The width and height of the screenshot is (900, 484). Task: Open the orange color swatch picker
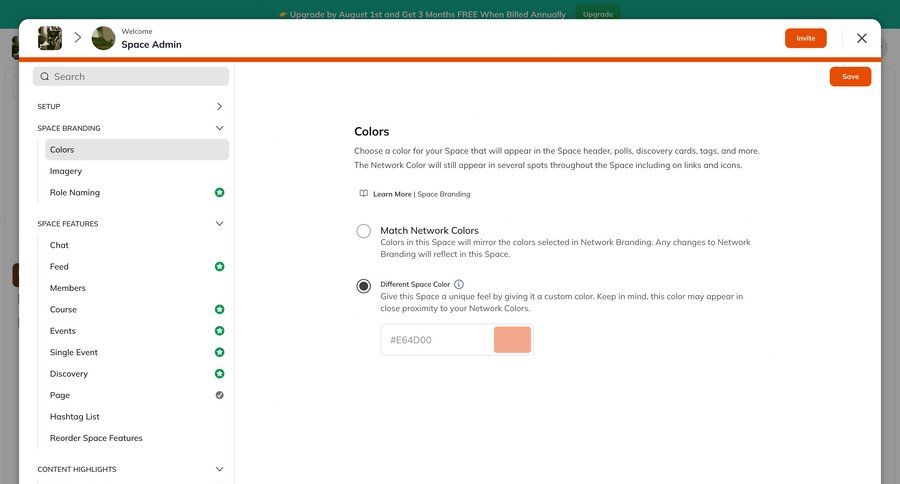pyautogui.click(x=512, y=340)
